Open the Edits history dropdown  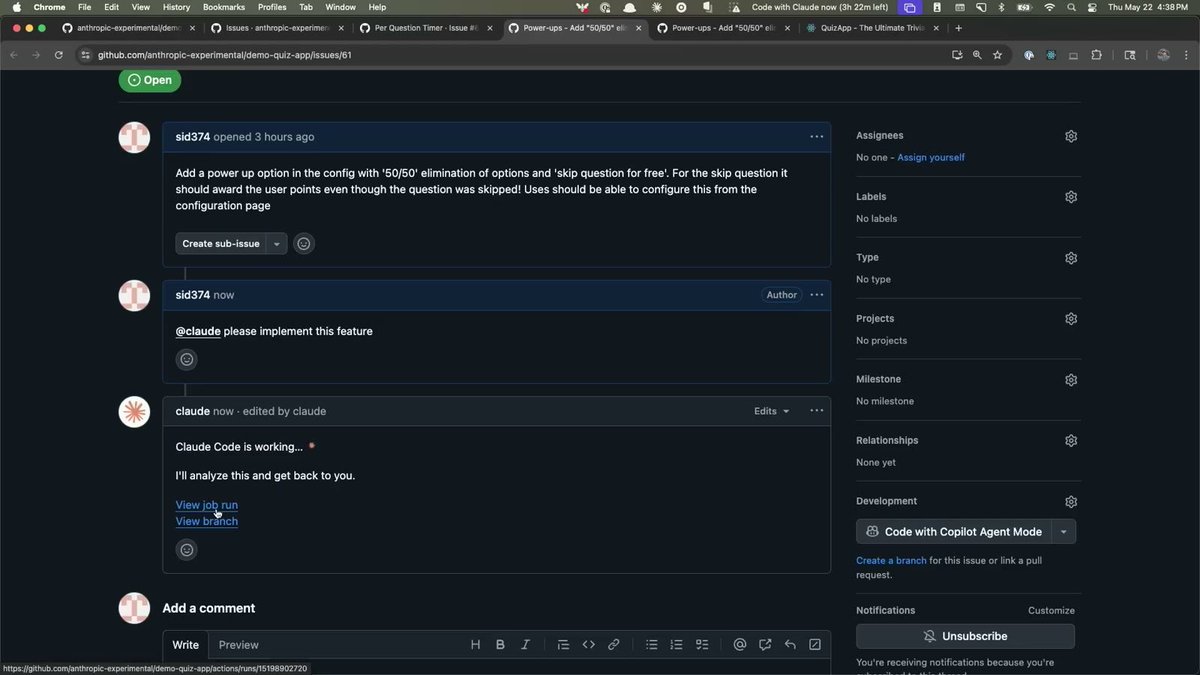771,411
